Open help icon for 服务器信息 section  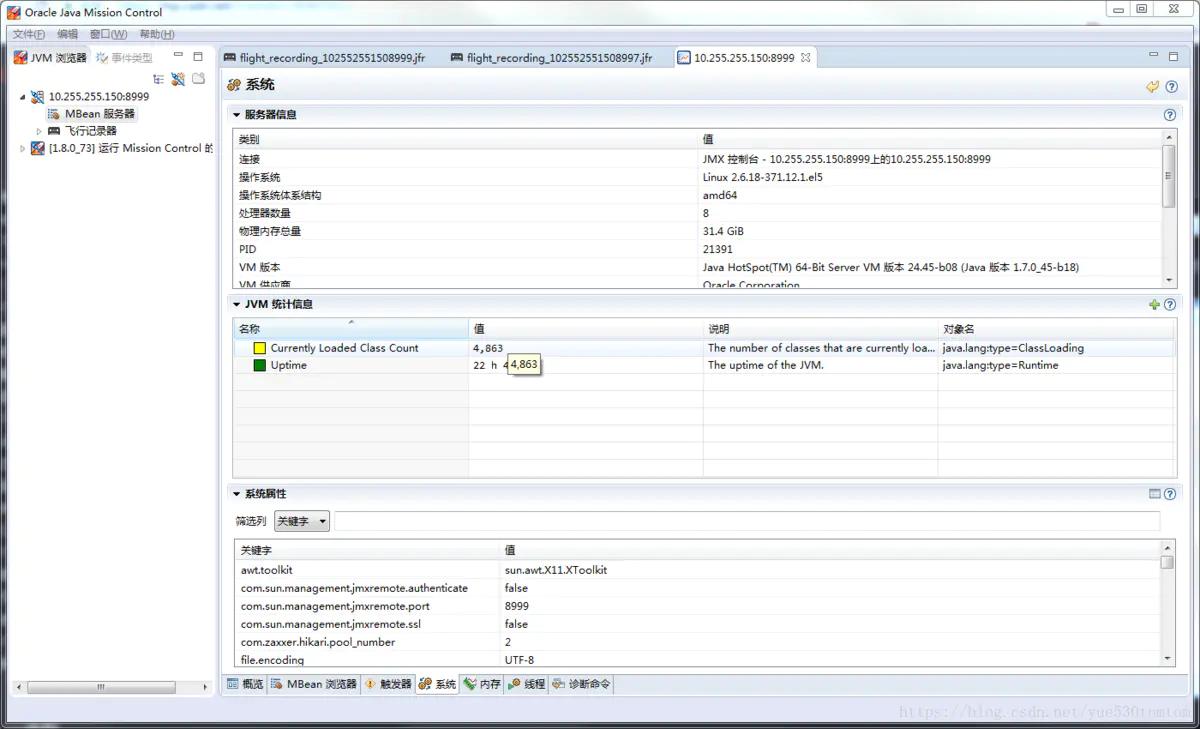click(1169, 115)
